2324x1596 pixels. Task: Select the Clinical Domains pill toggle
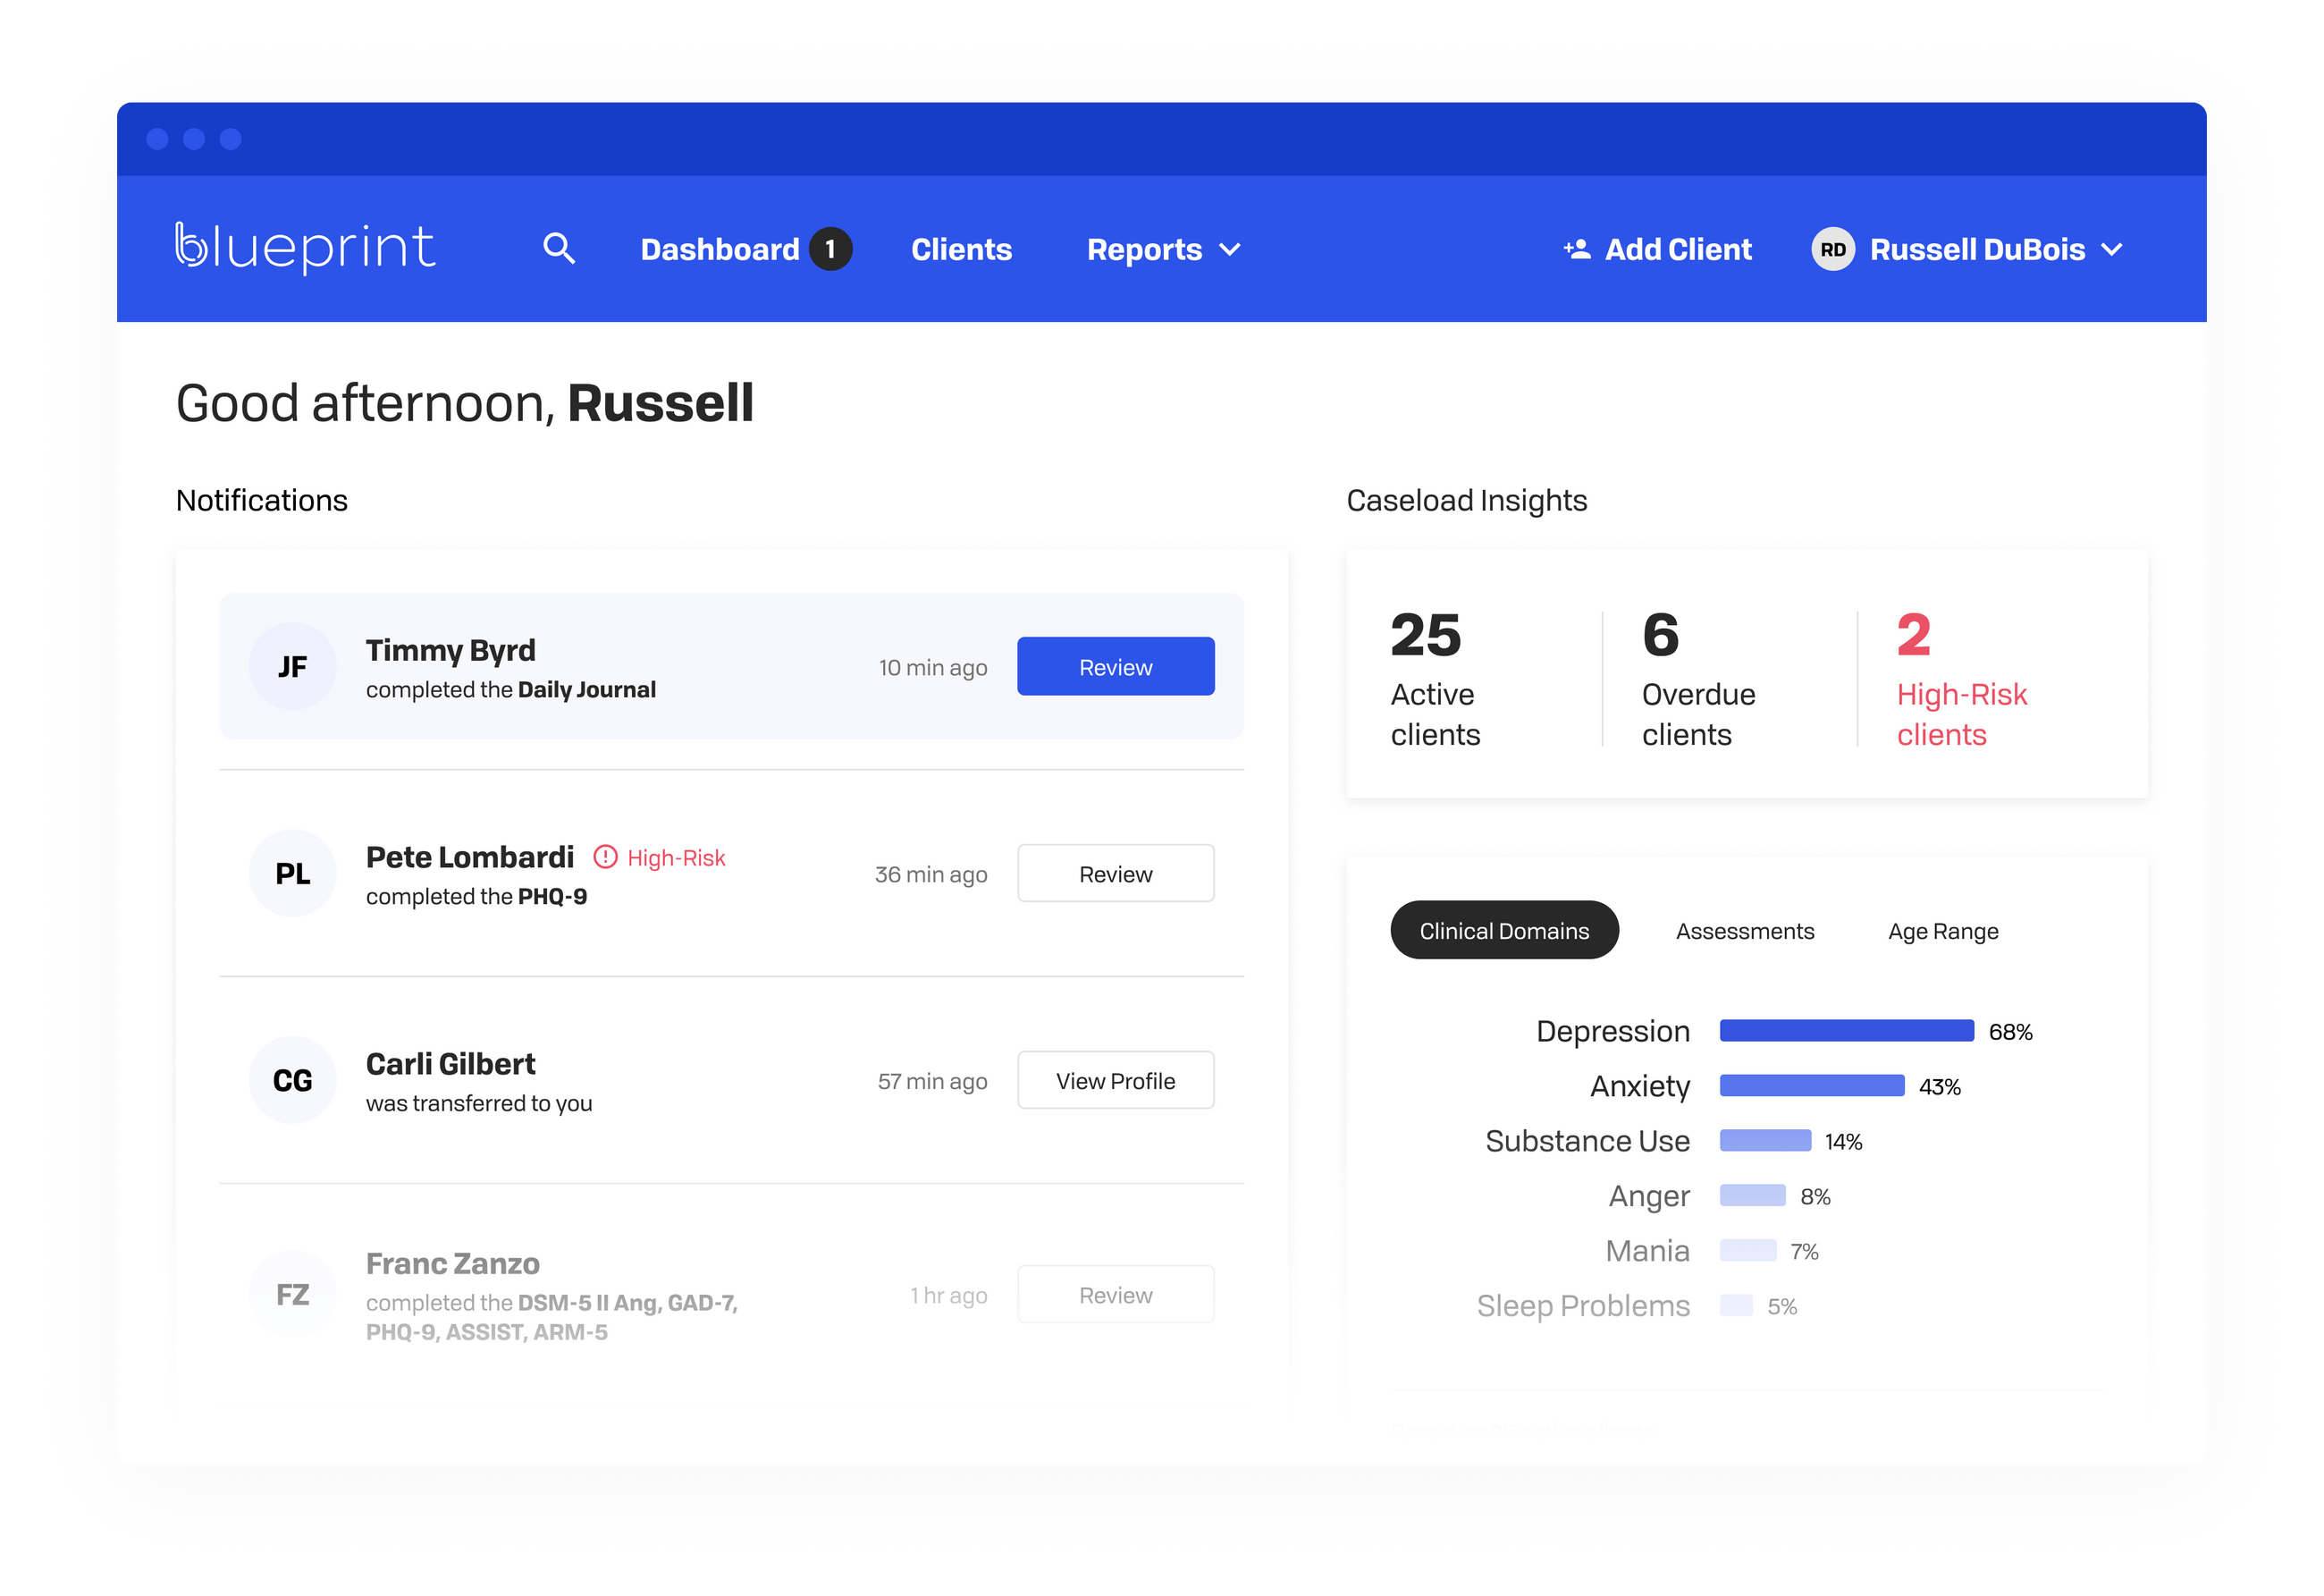pyautogui.click(x=1504, y=930)
